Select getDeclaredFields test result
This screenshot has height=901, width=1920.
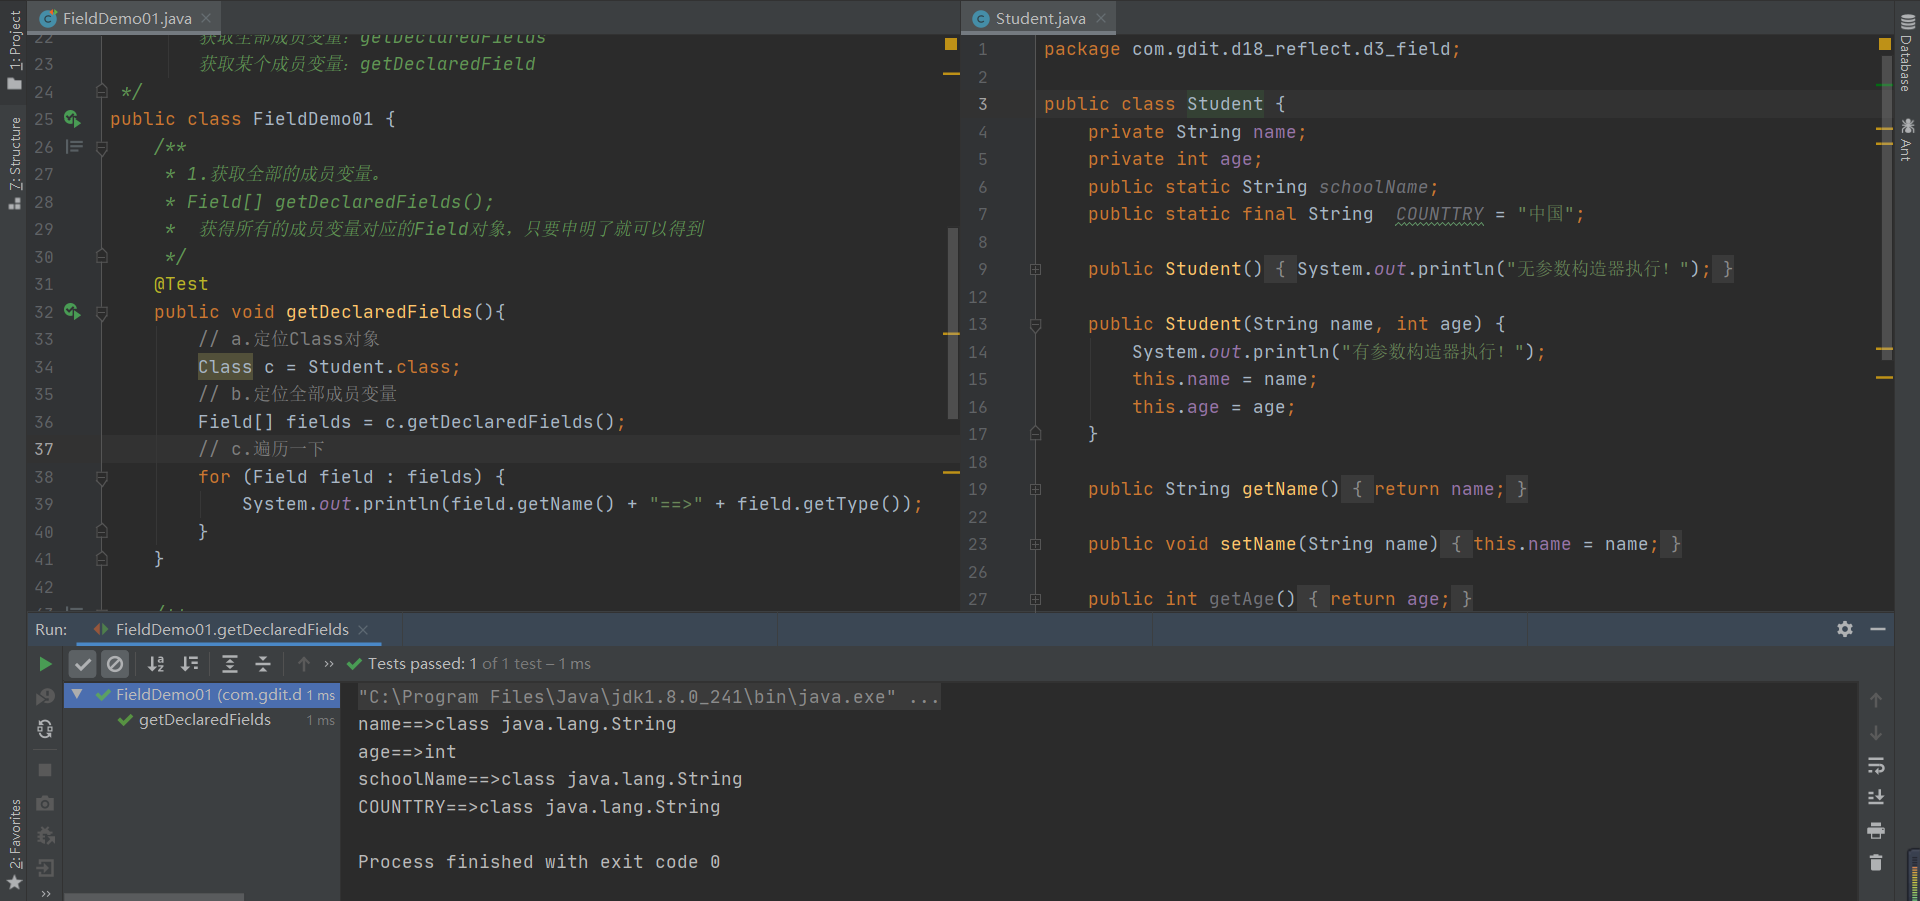pos(204,720)
